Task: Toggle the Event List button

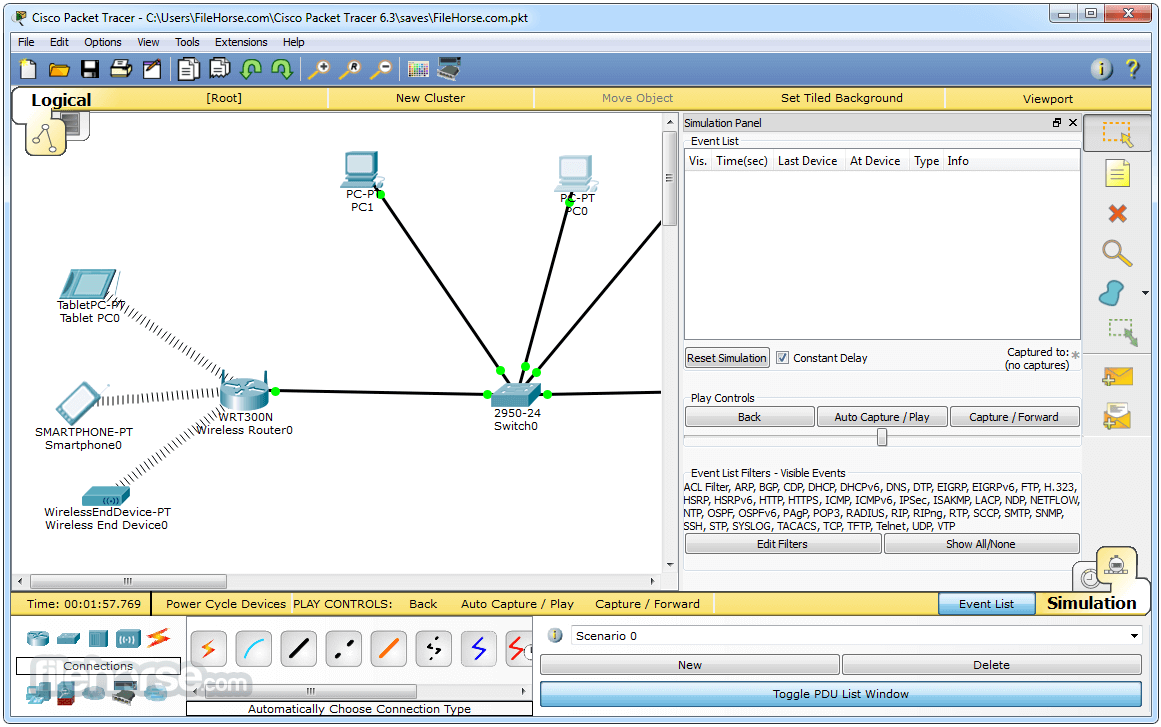Action: point(986,604)
